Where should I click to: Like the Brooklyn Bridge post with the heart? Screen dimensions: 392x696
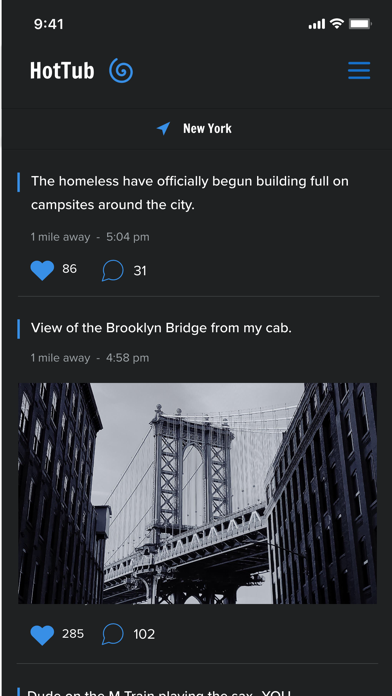click(x=42, y=634)
